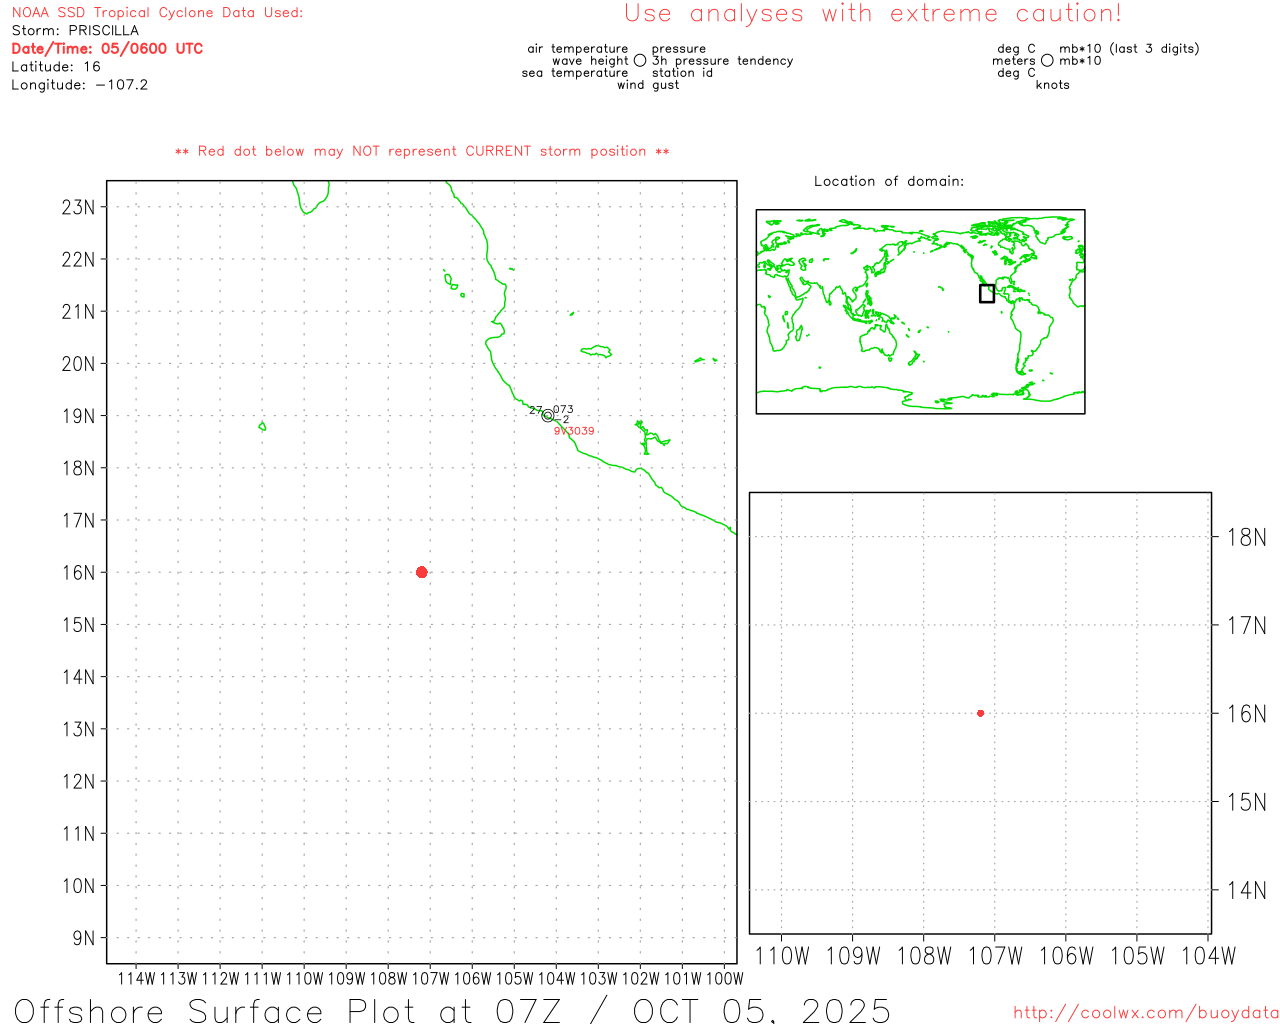The image size is (1280, 1024).
Task: Open the coolwx.com buoydata link
Action: pos(1145,1012)
